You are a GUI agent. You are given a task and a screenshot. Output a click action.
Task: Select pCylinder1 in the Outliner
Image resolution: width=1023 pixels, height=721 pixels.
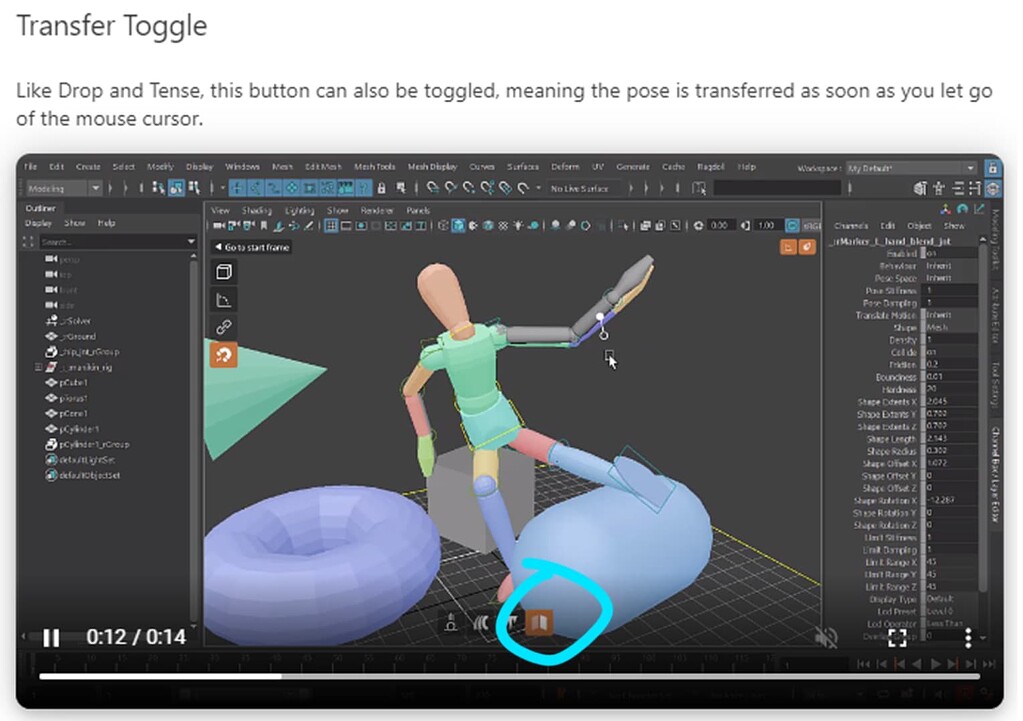click(79, 428)
